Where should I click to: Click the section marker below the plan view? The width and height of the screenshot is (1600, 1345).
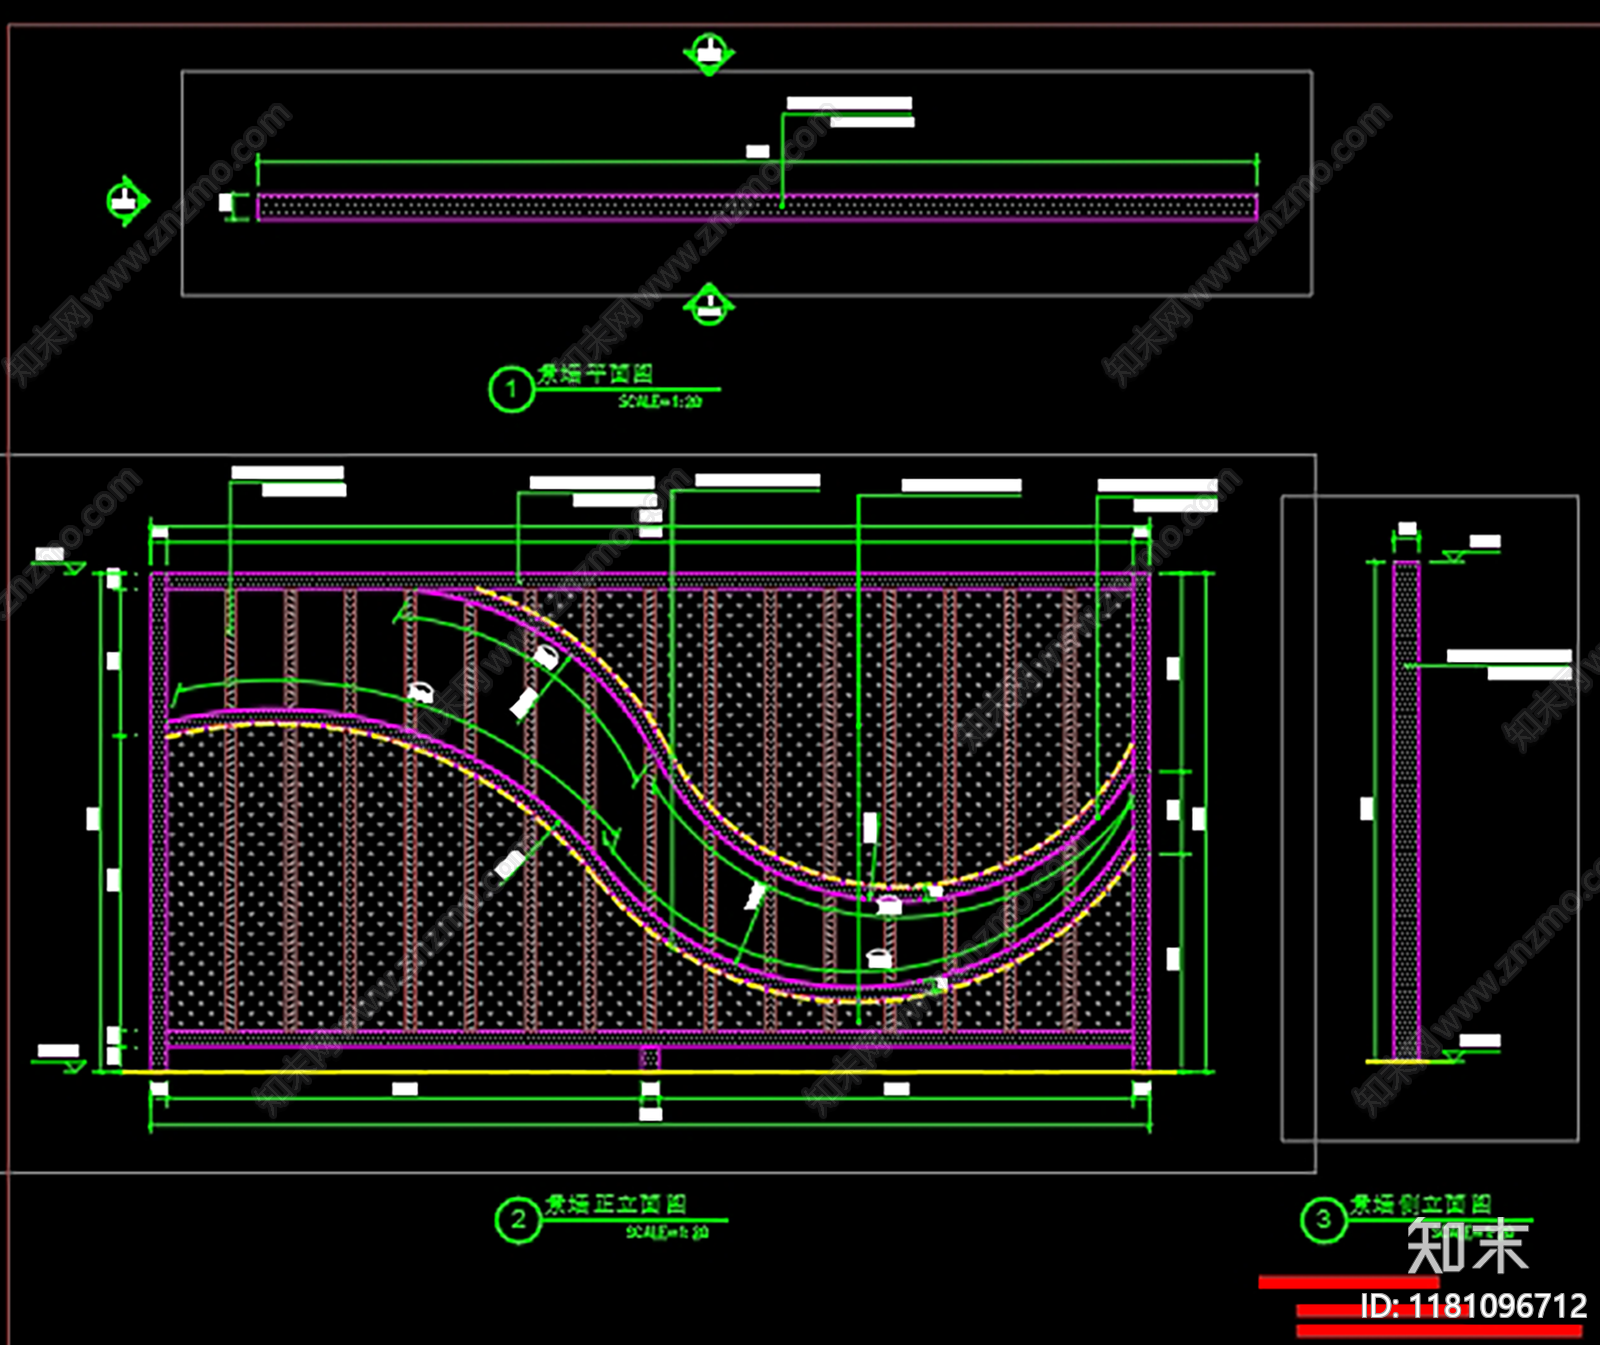tap(709, 304)
